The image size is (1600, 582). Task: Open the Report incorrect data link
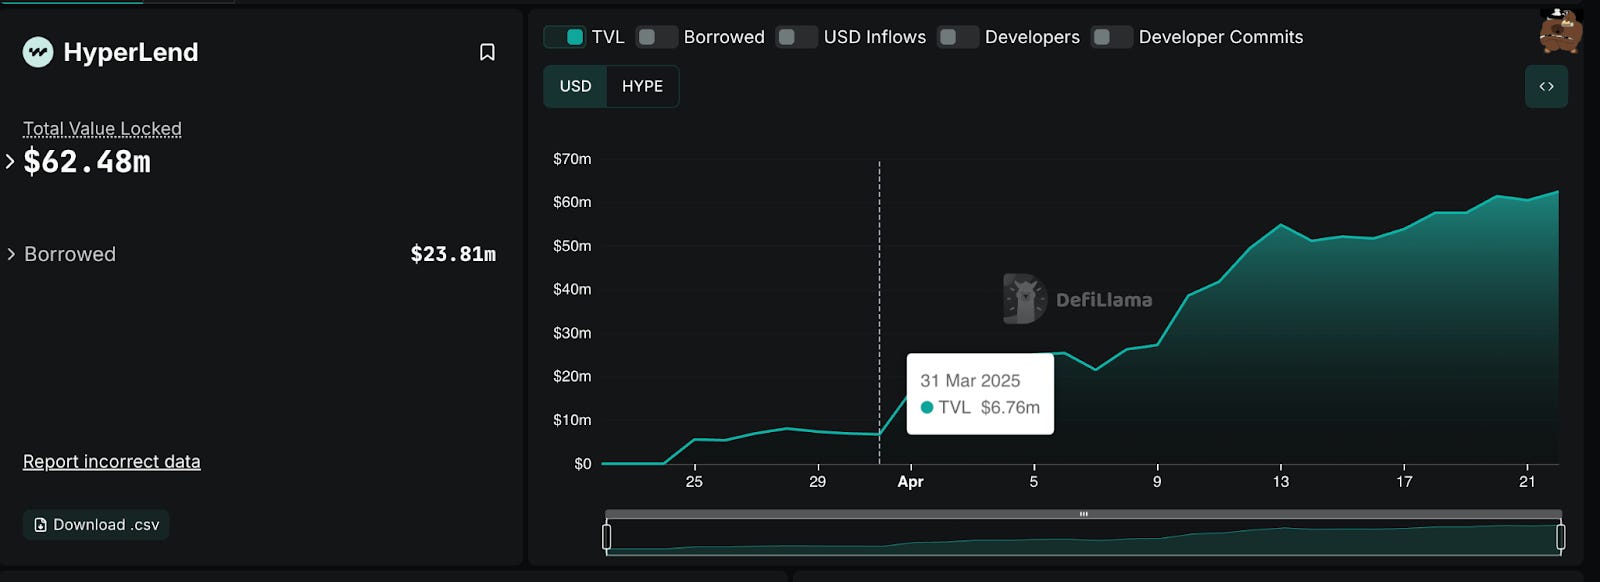click(112, 461)
